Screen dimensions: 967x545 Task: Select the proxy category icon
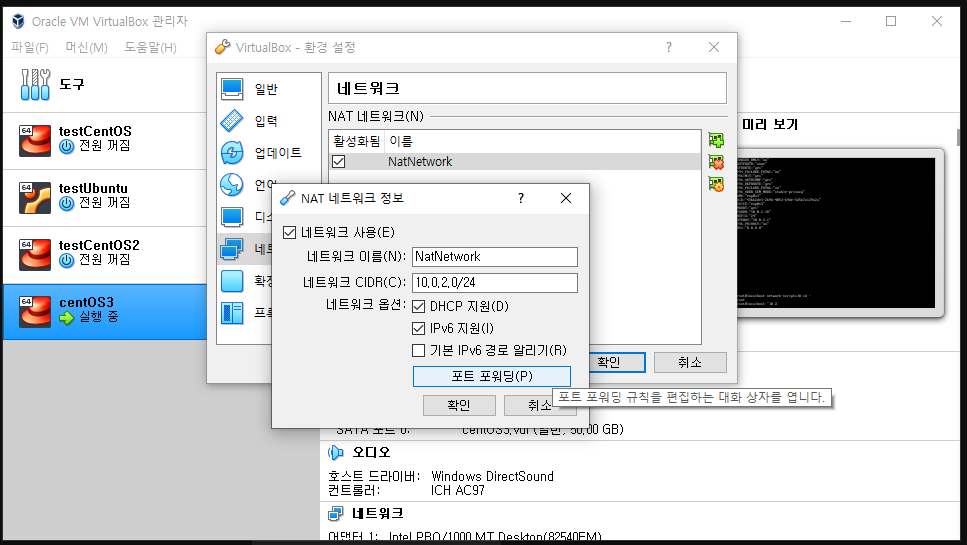(x=232, y=313)
